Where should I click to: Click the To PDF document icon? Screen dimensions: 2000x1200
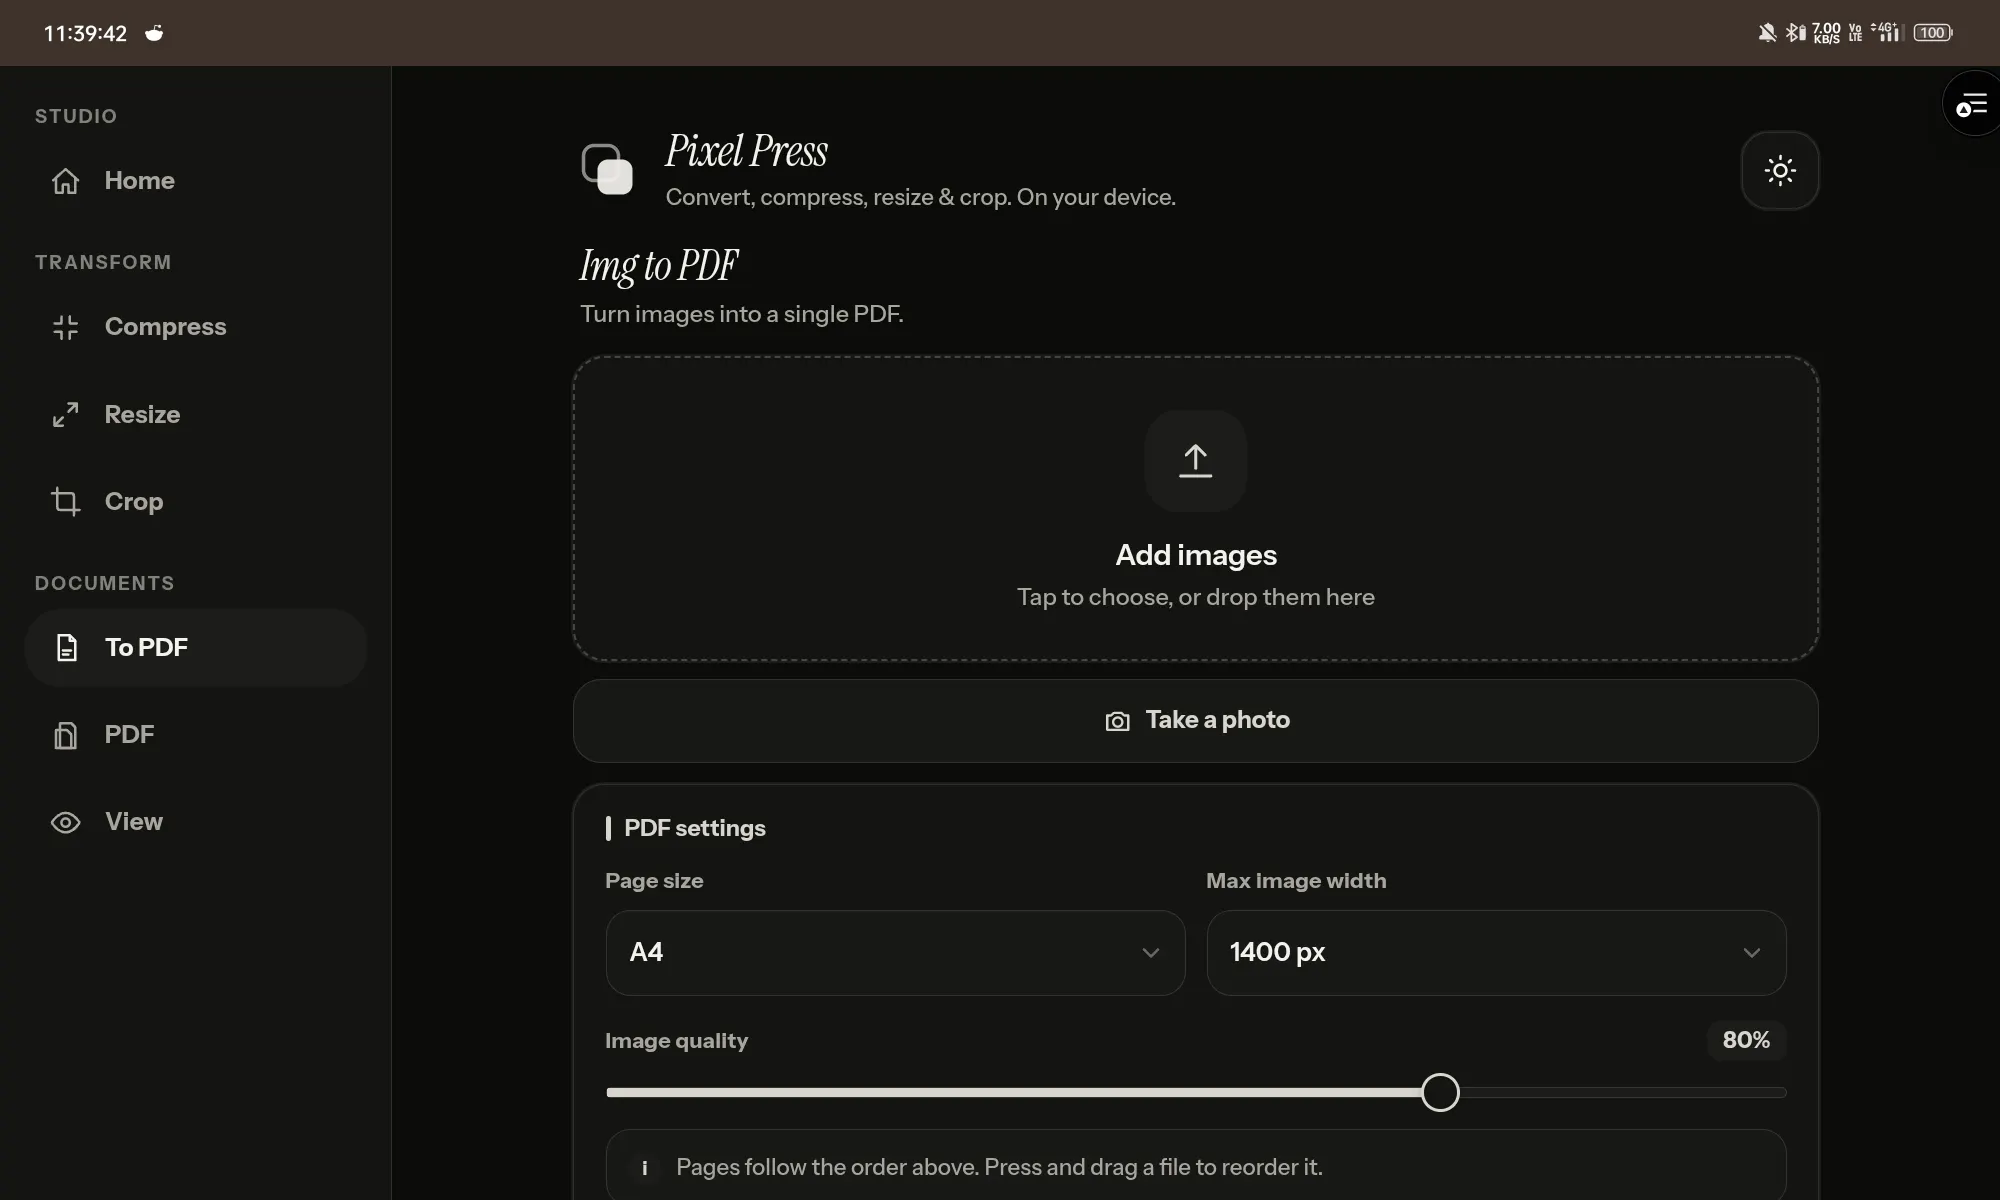click(x=66, y=647)
